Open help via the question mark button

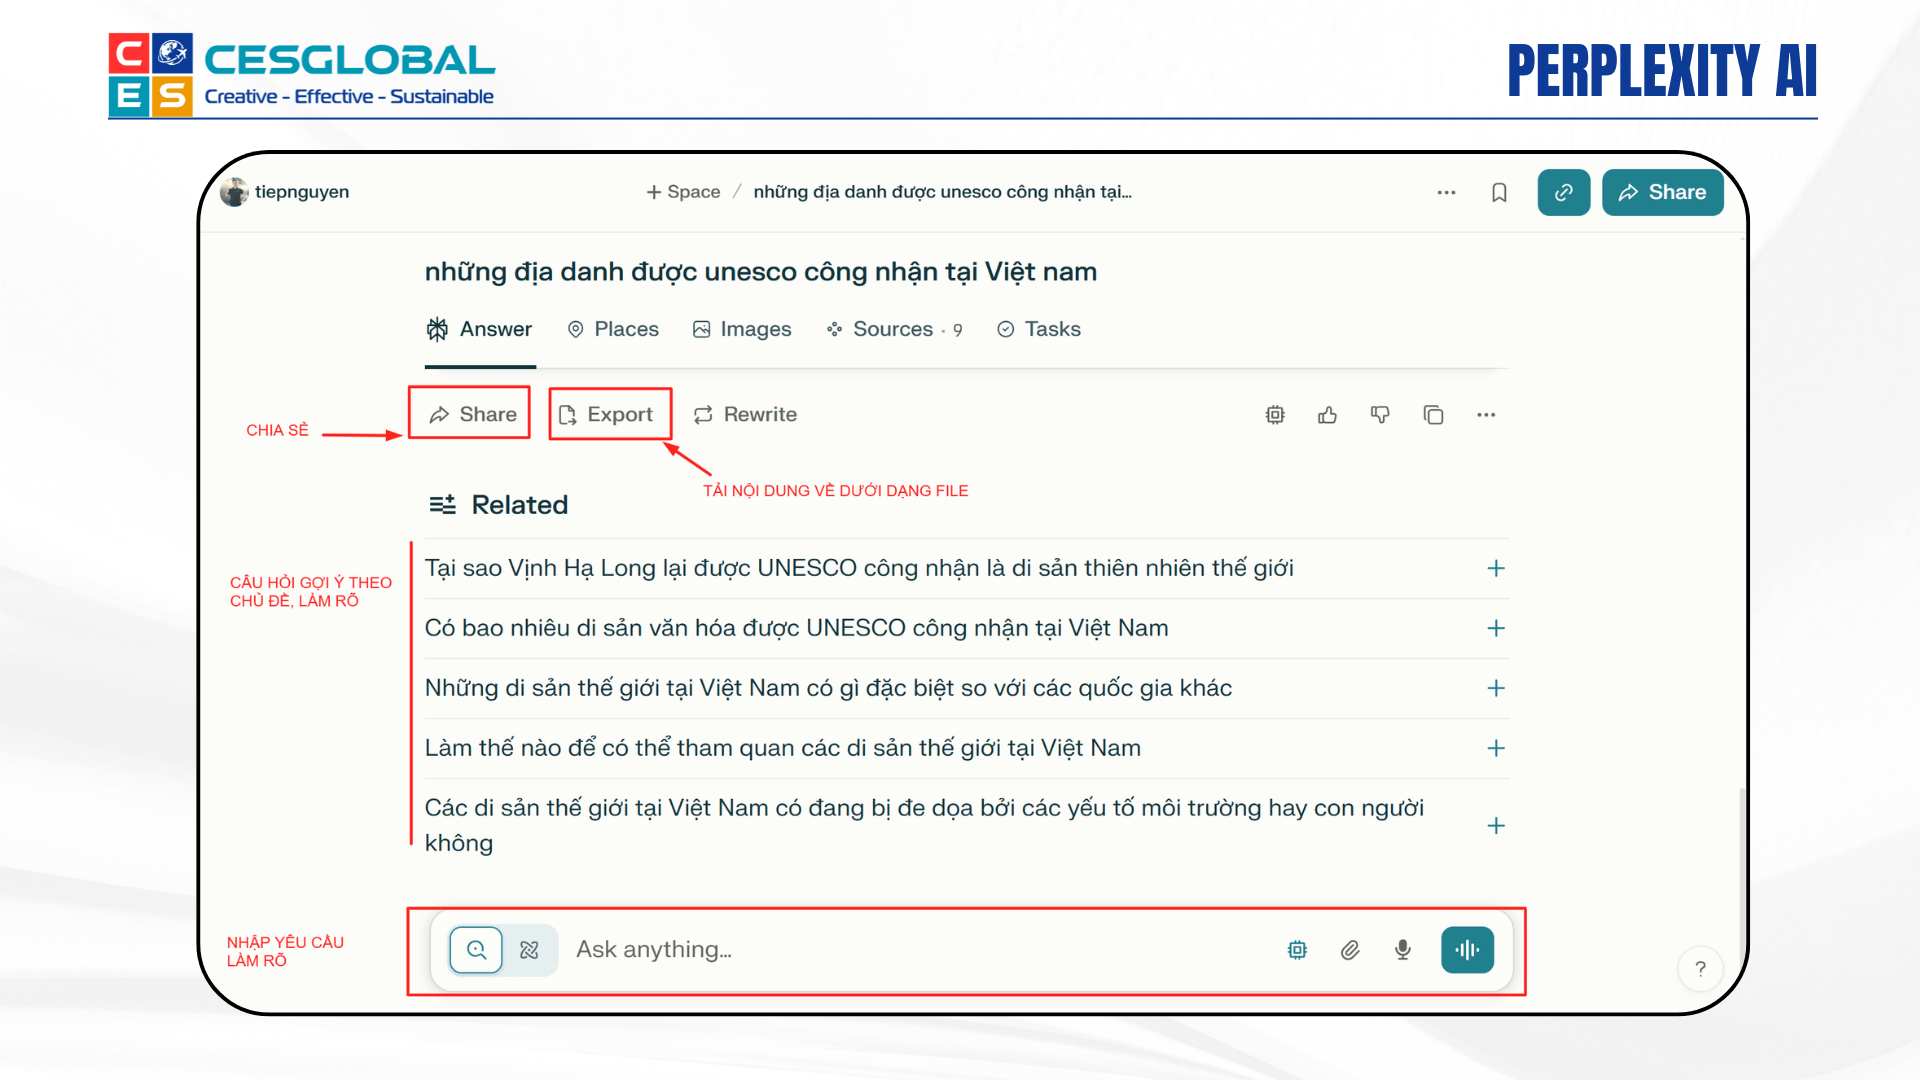[x=1700, y=968]
